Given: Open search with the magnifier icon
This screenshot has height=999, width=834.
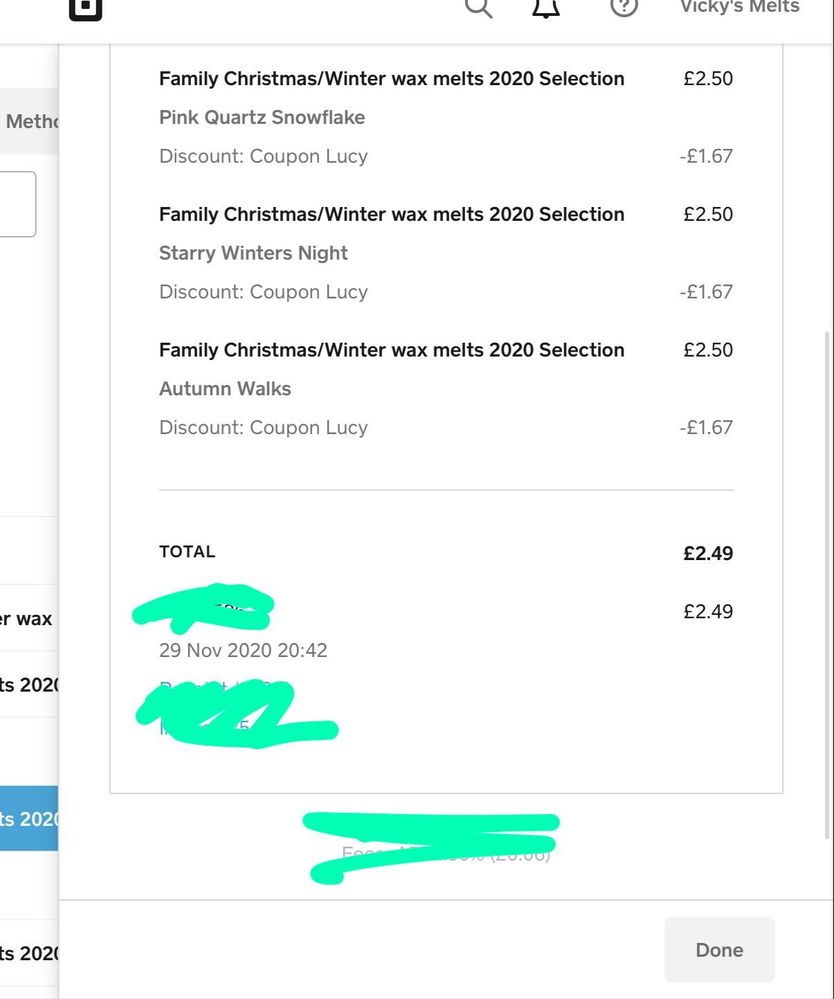Looking at the screenshot, I should pyautogui.click(x=478, y=8).
